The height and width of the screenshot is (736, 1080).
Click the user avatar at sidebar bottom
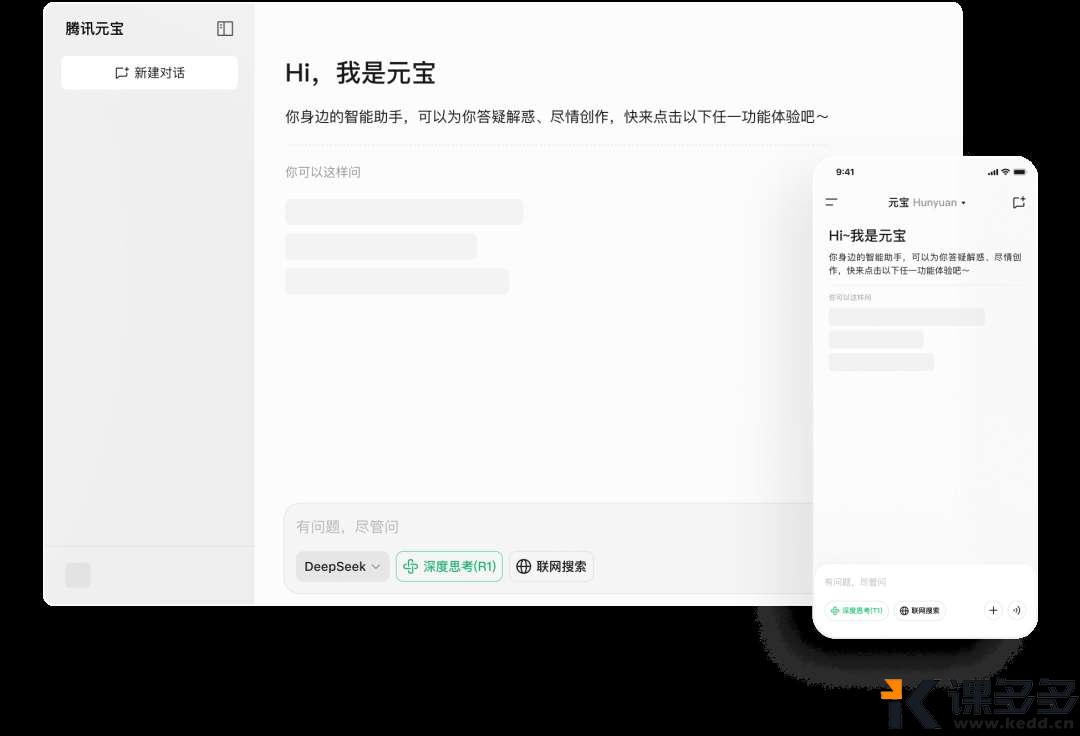[78, 575]
